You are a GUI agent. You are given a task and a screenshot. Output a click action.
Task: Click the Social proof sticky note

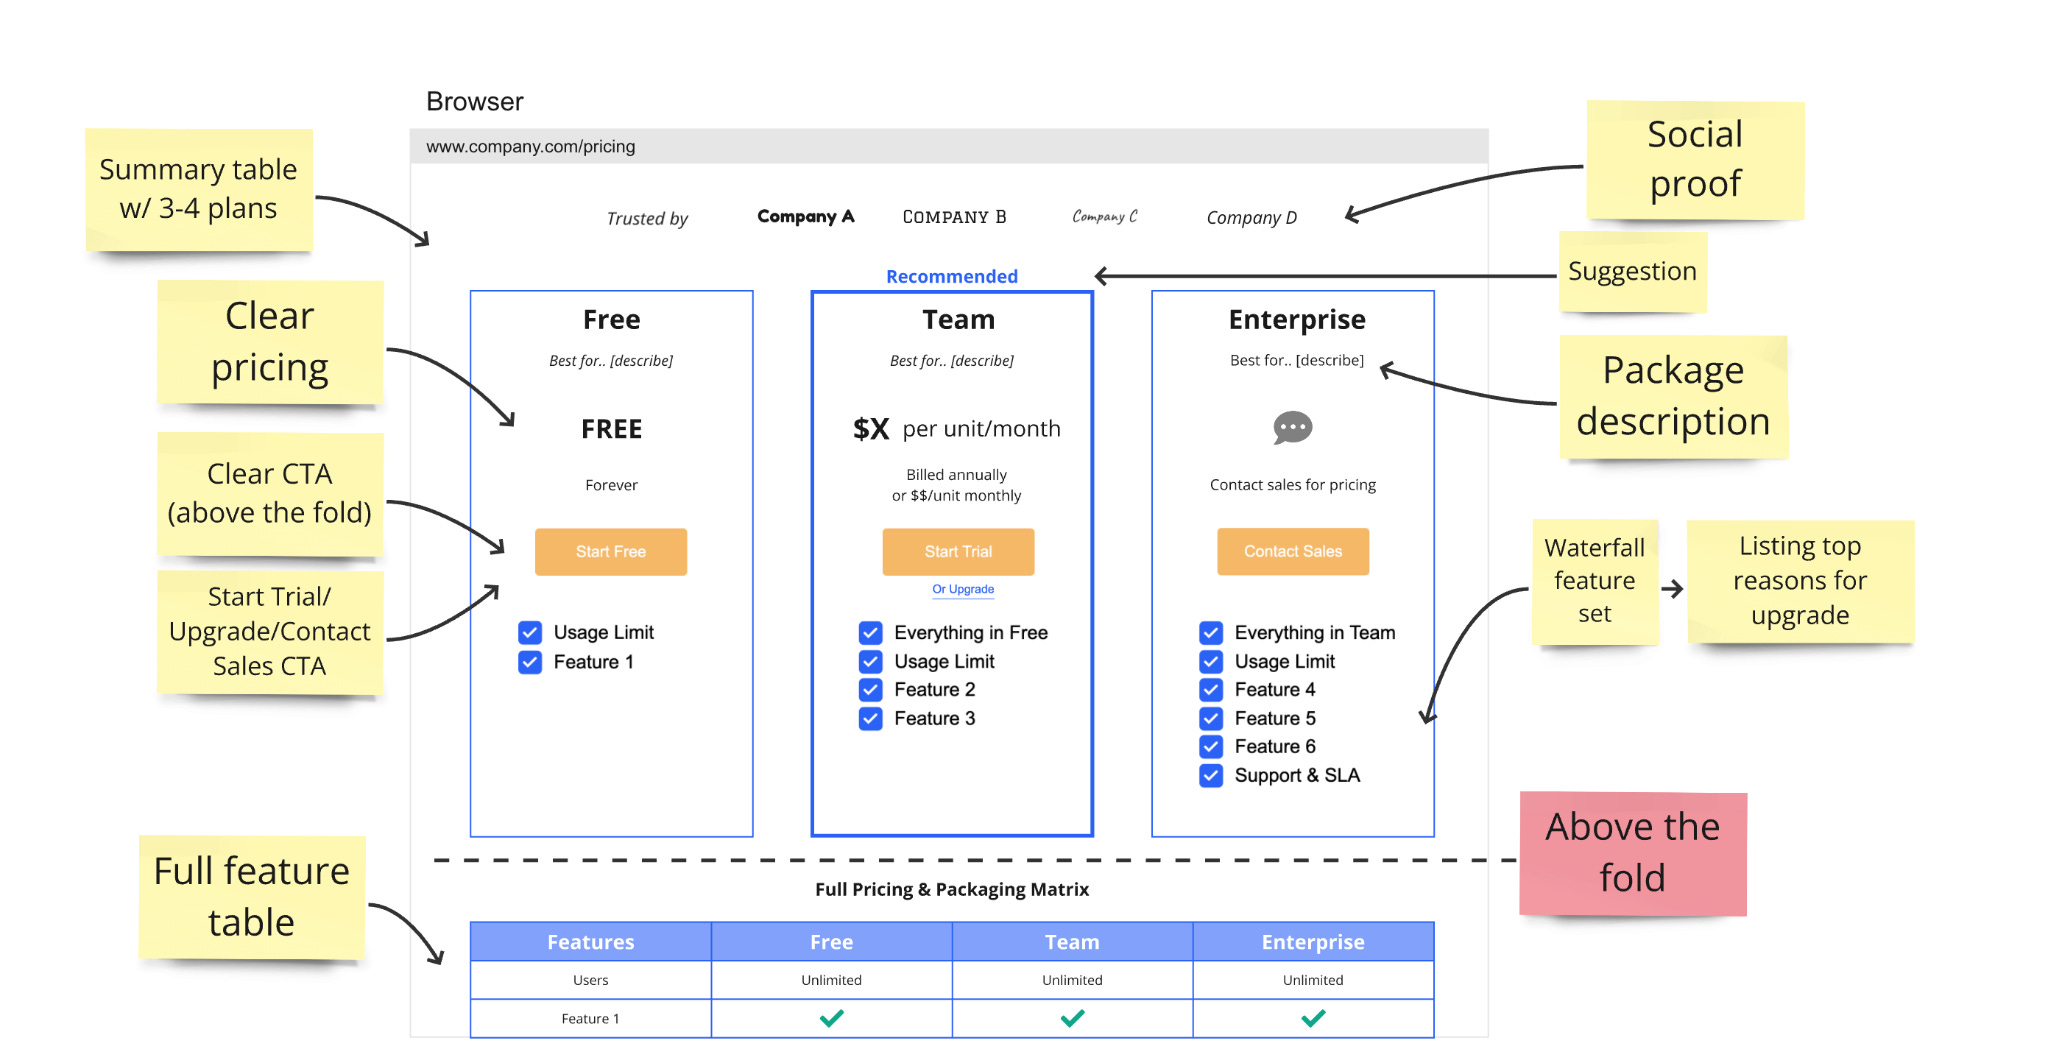point(1695,160)
